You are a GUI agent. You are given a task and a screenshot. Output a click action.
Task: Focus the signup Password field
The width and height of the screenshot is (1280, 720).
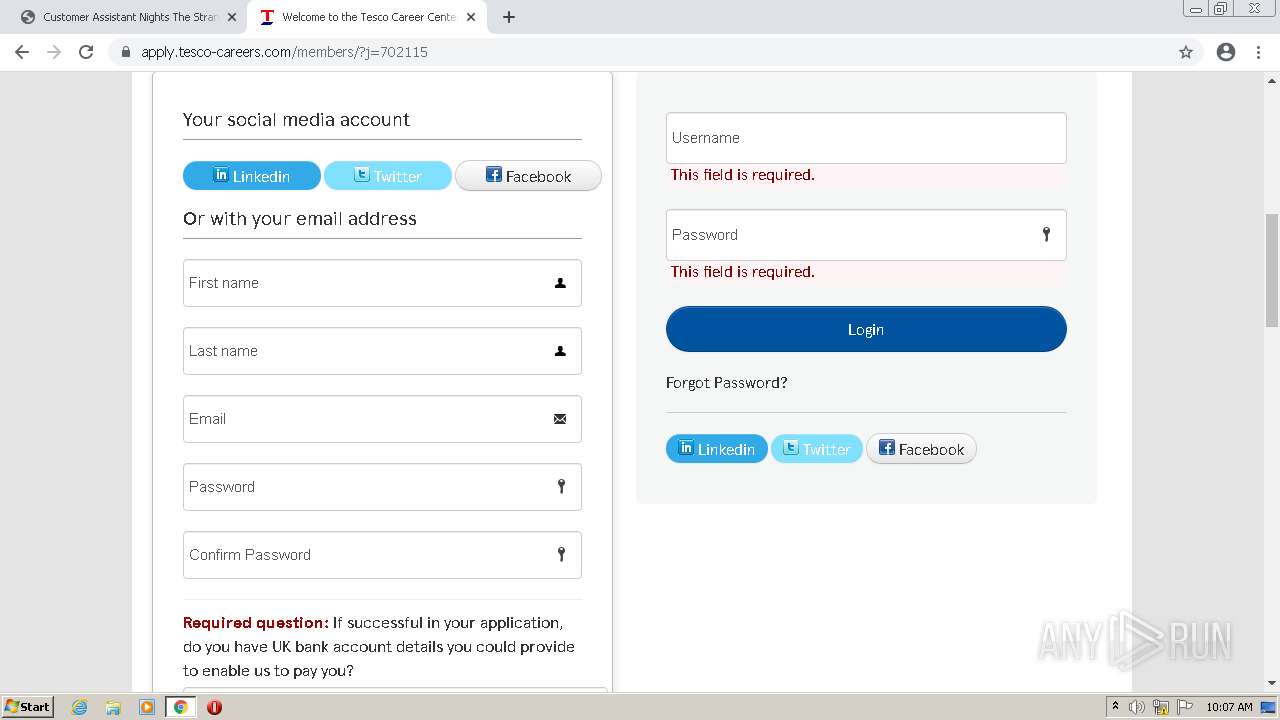pyautogui.click(x=382, y=487)
